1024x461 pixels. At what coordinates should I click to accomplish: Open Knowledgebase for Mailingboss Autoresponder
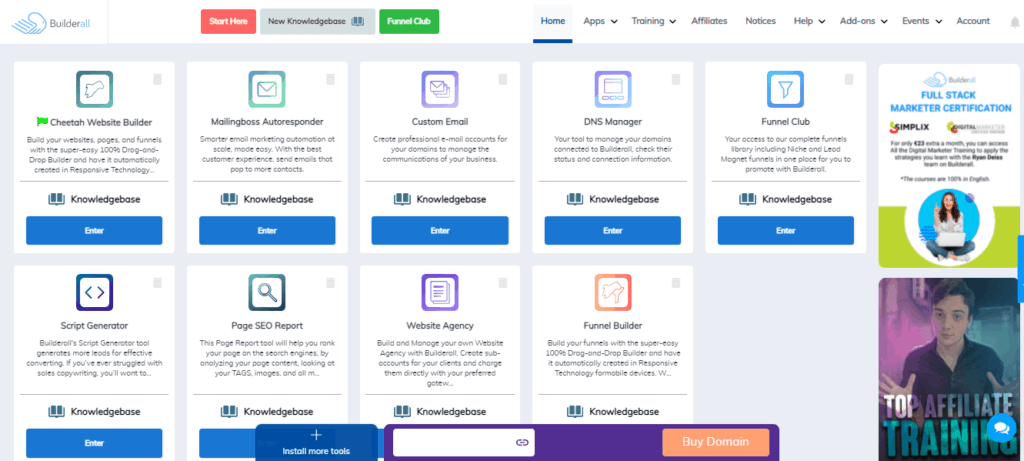click(267, 199)
